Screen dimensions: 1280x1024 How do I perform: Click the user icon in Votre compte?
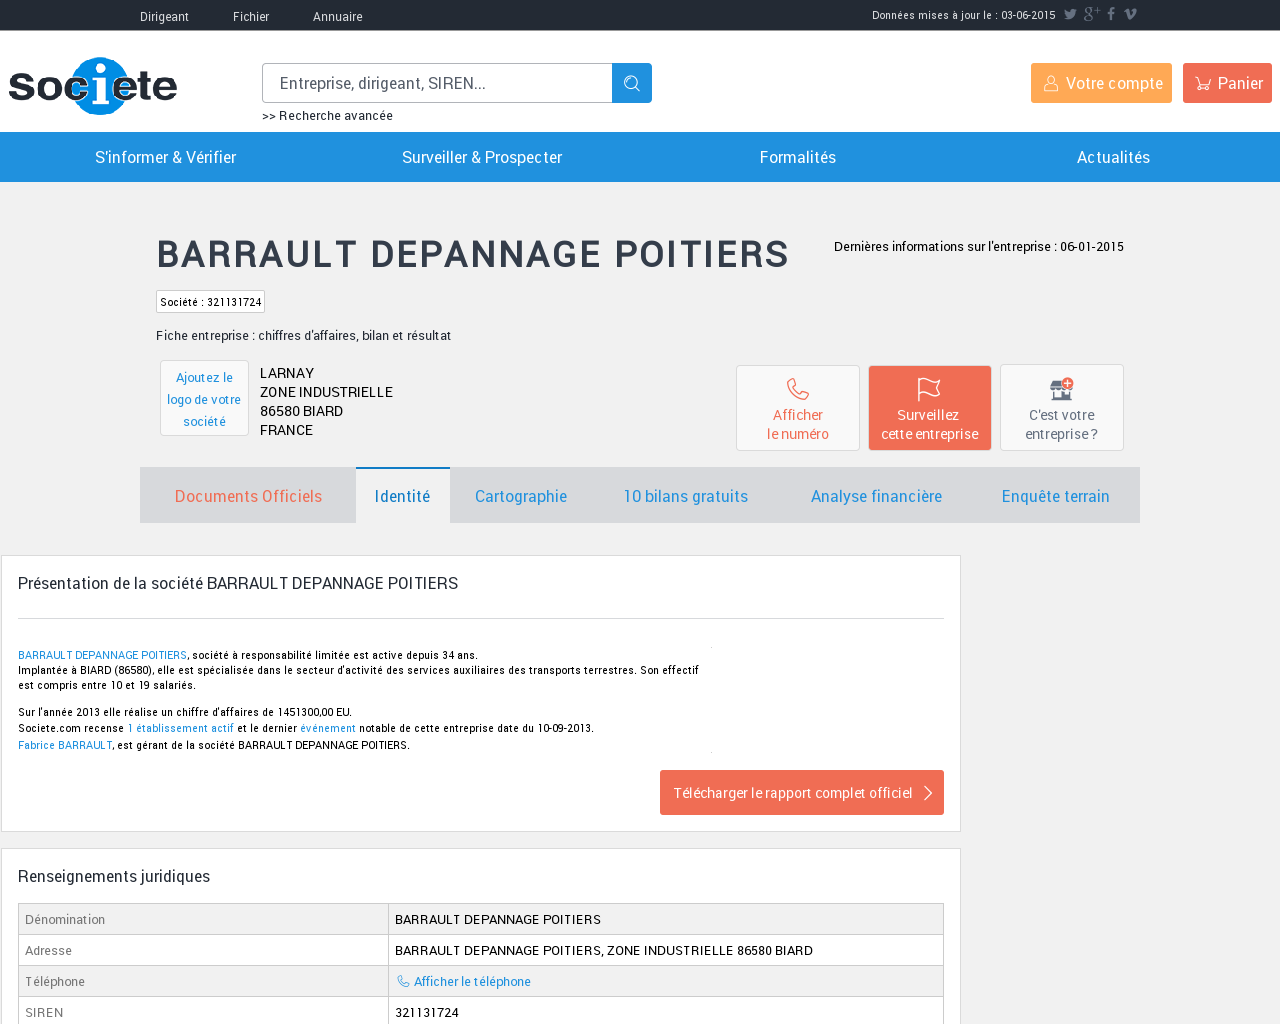tap(1051, 84)
